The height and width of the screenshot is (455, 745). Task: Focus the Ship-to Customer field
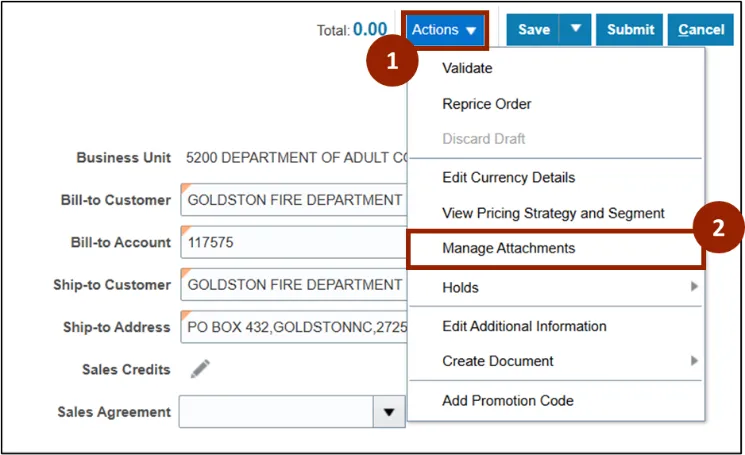pos(293,285)
